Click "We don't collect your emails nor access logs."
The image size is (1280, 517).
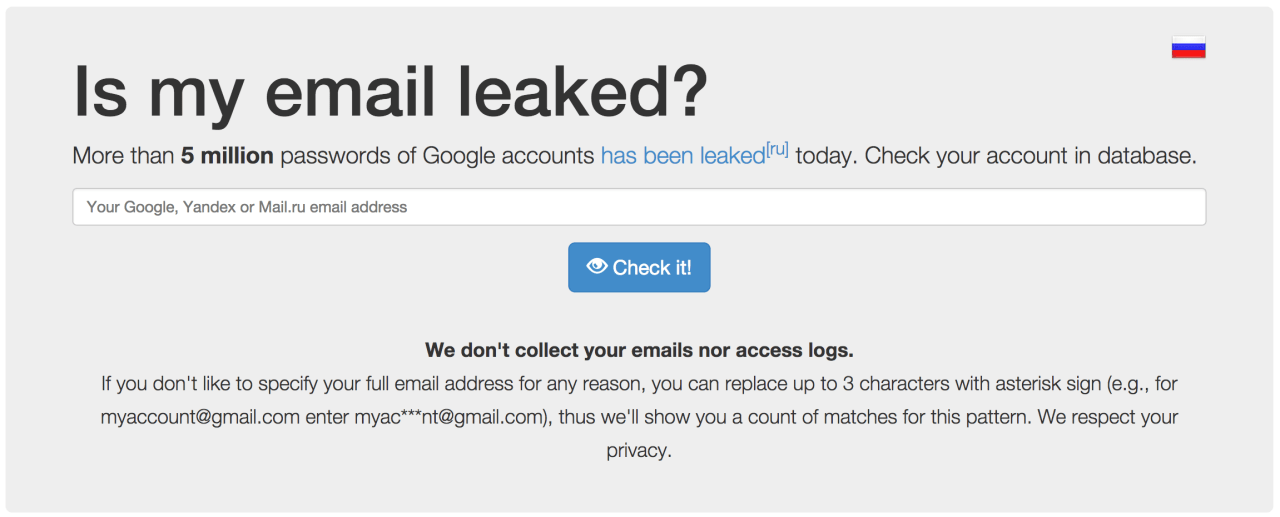[x=639, y=350]
